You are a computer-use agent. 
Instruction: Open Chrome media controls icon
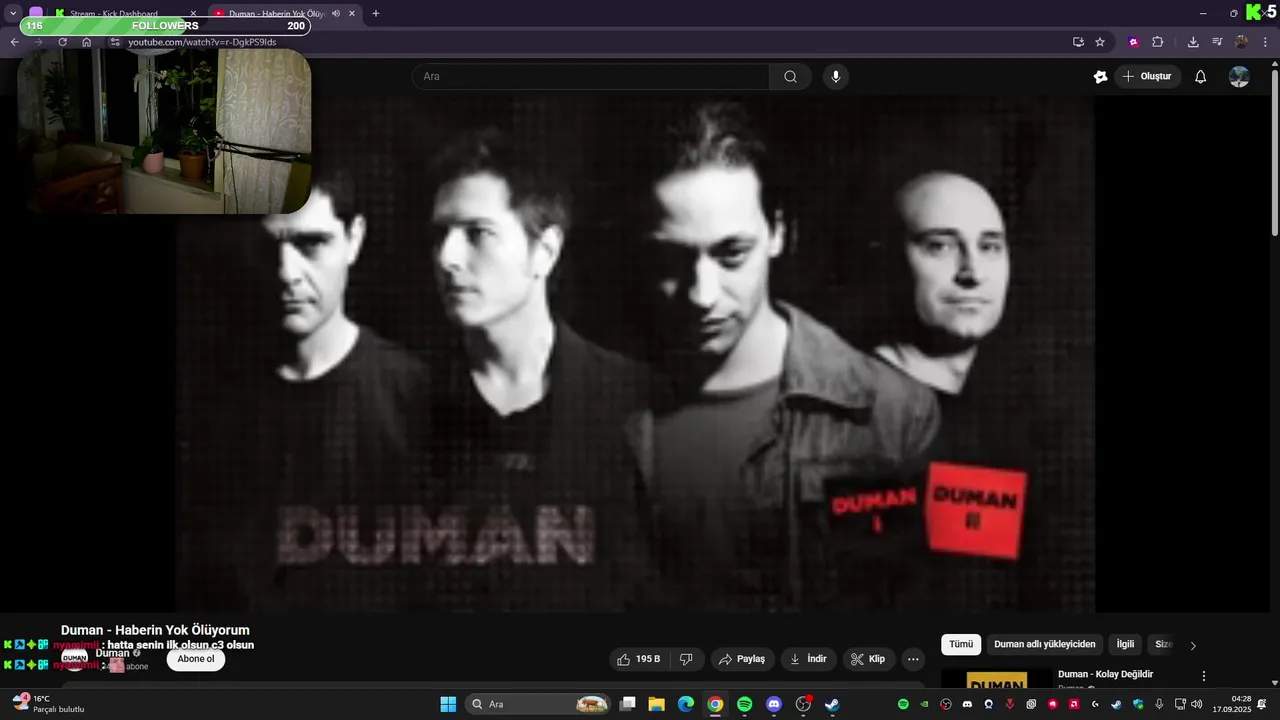point(1217,42)
